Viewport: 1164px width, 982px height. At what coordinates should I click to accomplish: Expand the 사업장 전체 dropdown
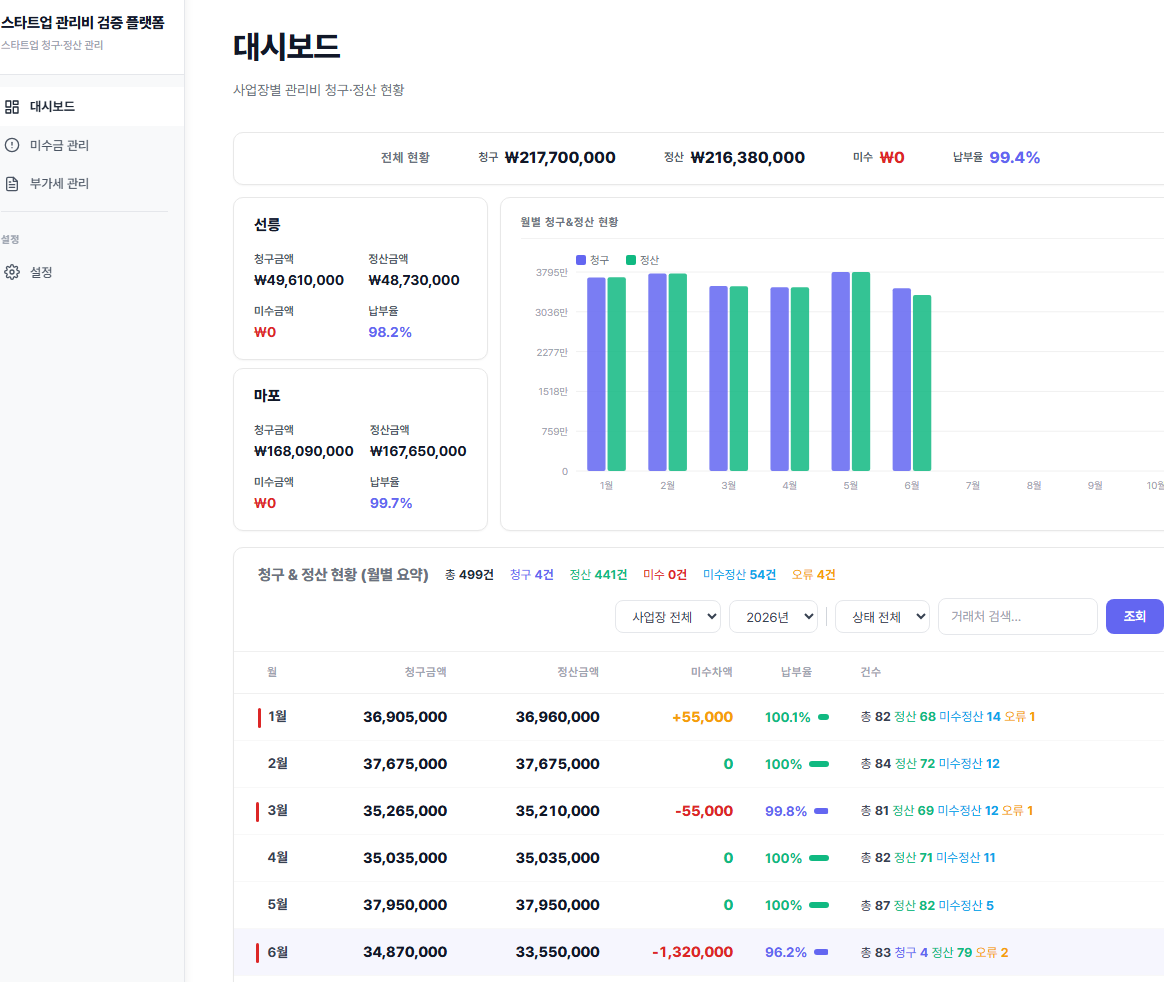[x=667, y=617]
